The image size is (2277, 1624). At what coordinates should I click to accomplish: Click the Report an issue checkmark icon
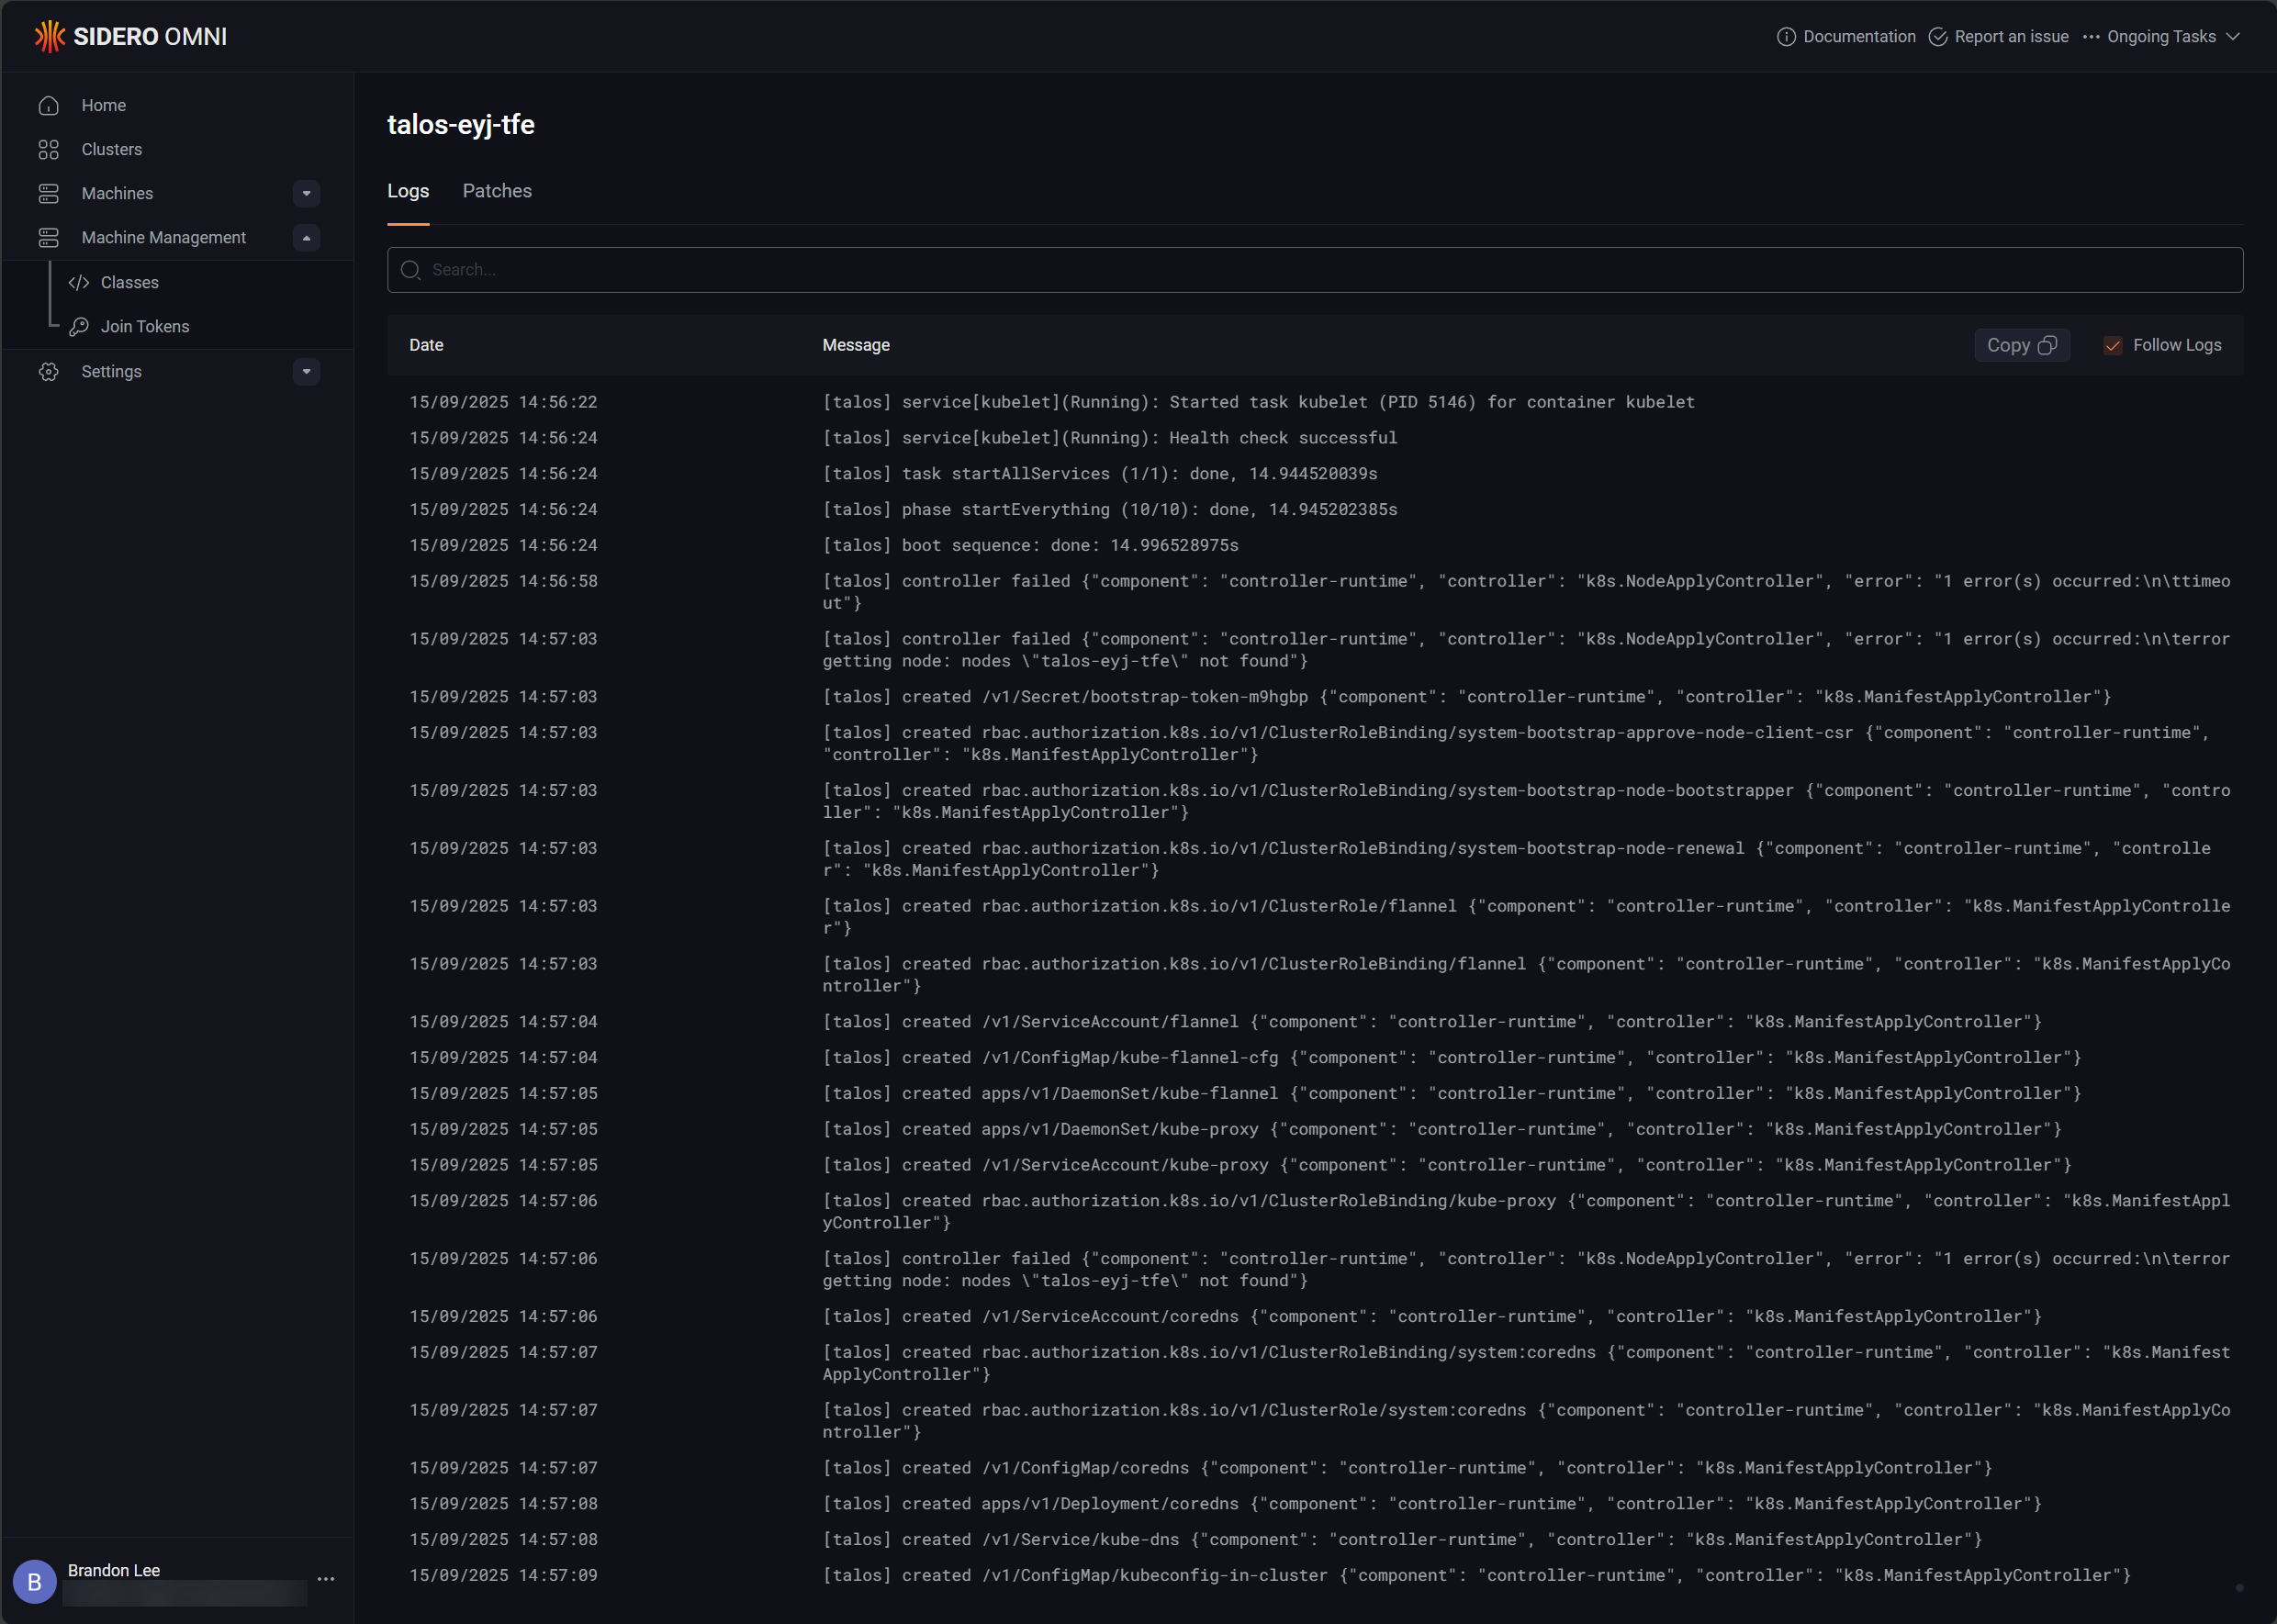[x=1938, y=36]
